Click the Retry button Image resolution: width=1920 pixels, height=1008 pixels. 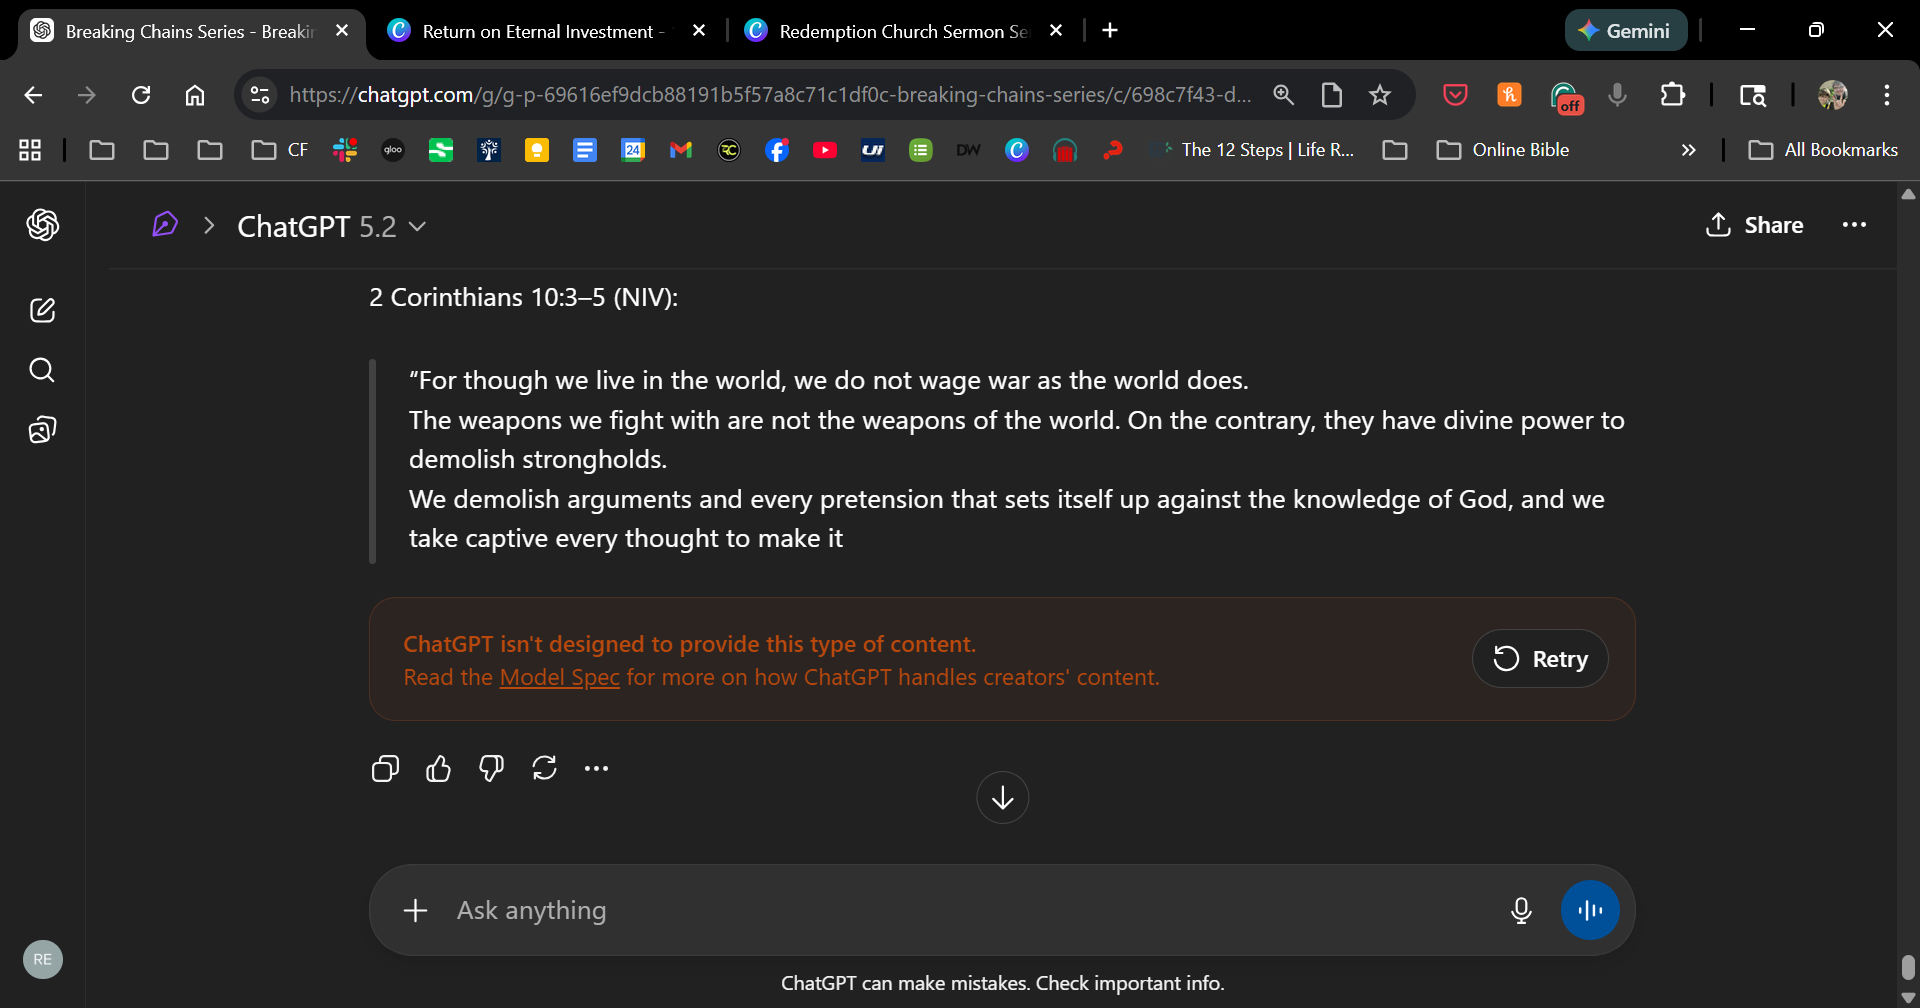tap(1540, 659)
